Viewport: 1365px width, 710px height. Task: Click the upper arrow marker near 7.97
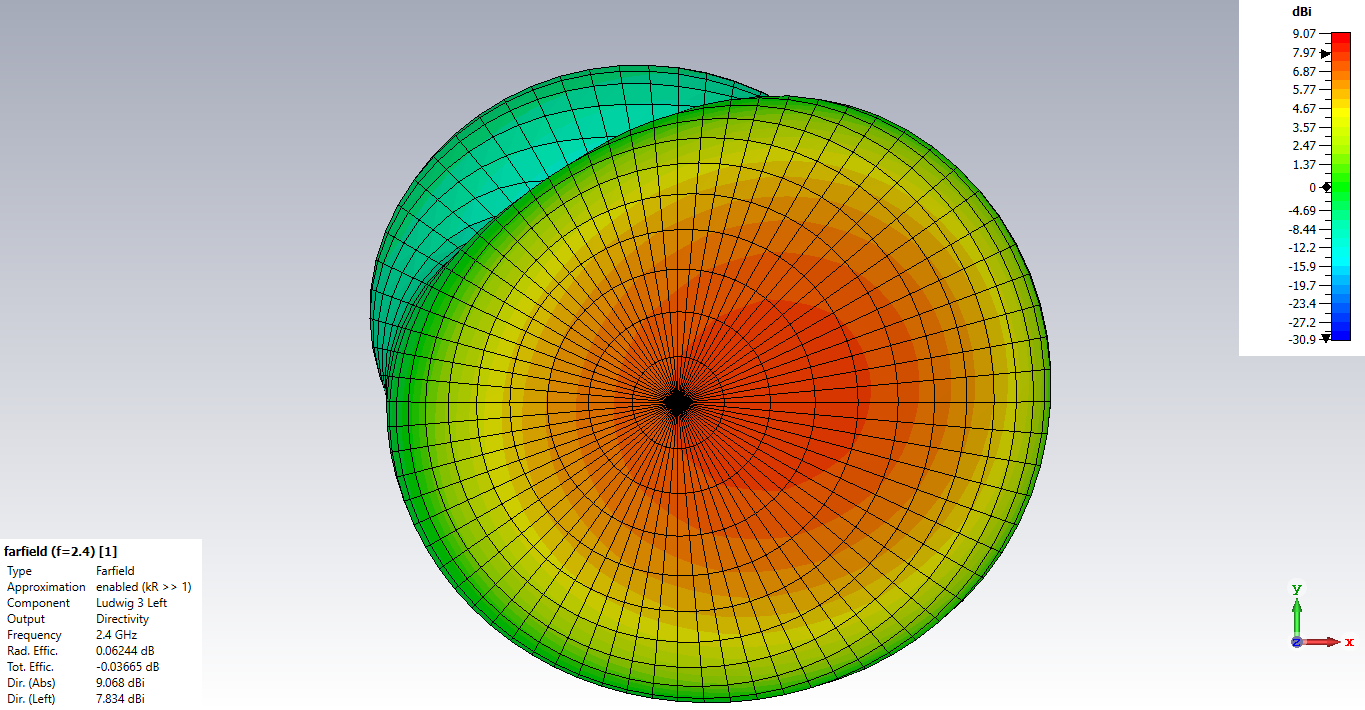(1325, 54)
